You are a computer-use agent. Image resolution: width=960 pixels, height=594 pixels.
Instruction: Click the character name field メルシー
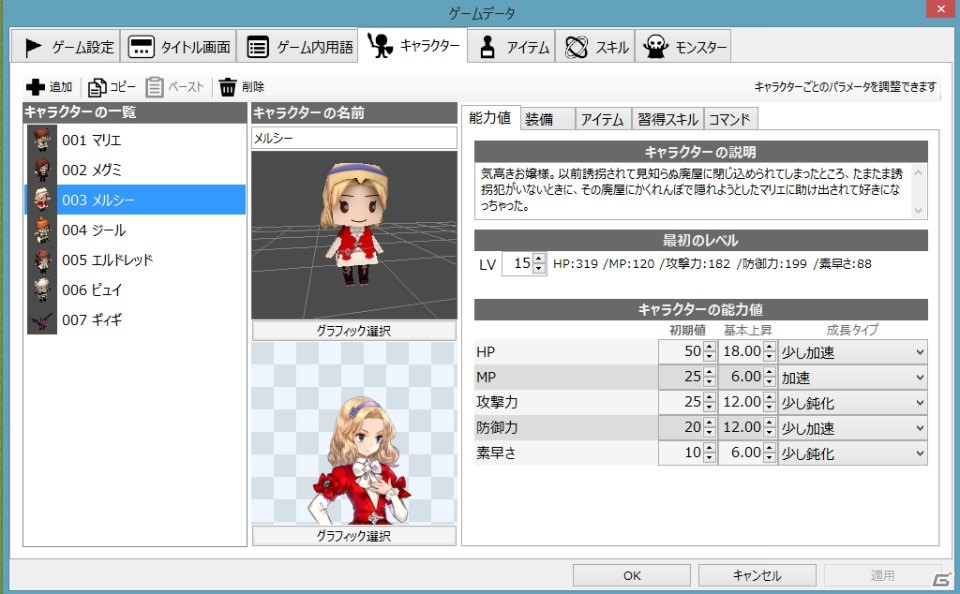354,138
